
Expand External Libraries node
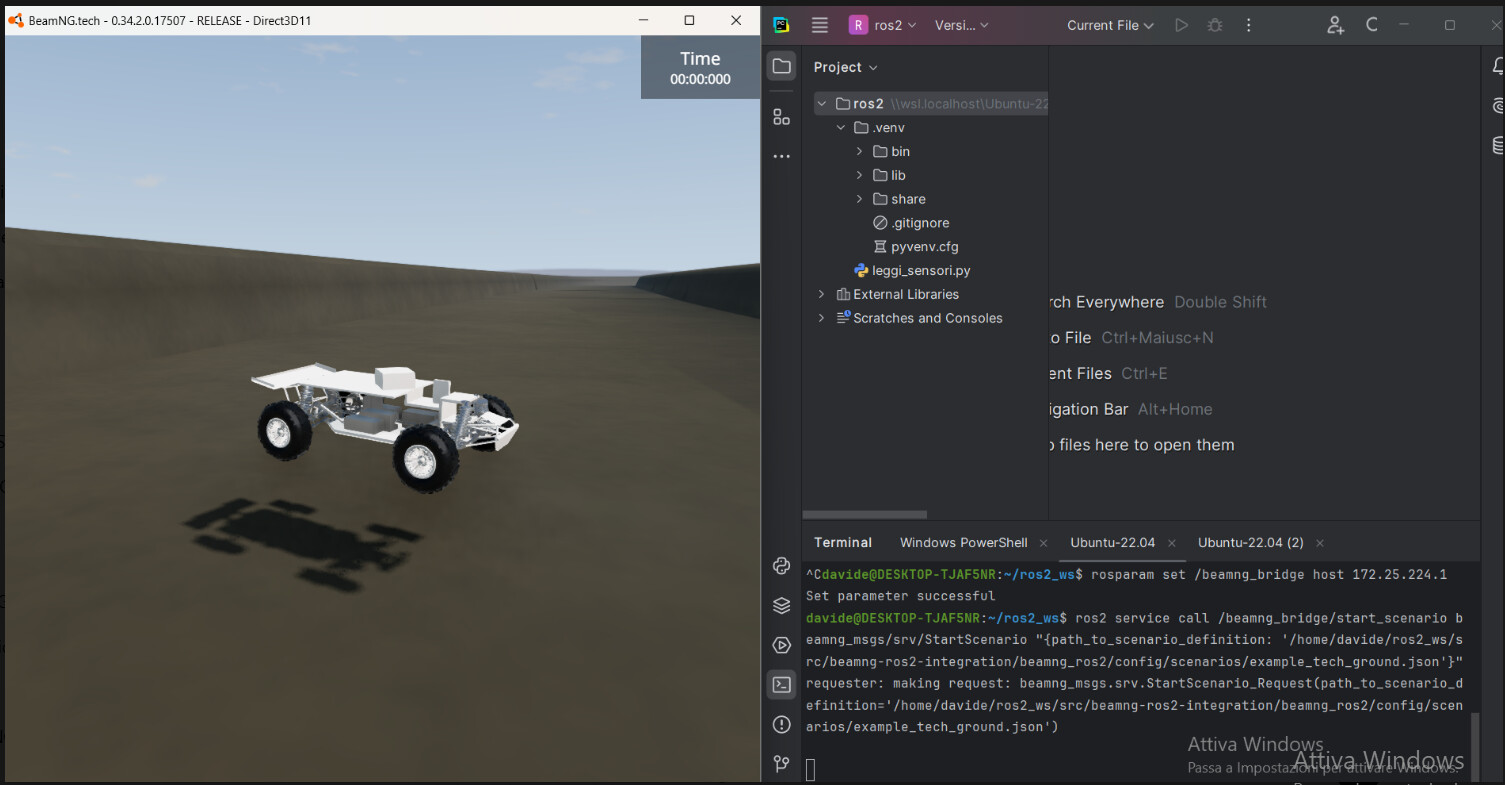point(822,294)
